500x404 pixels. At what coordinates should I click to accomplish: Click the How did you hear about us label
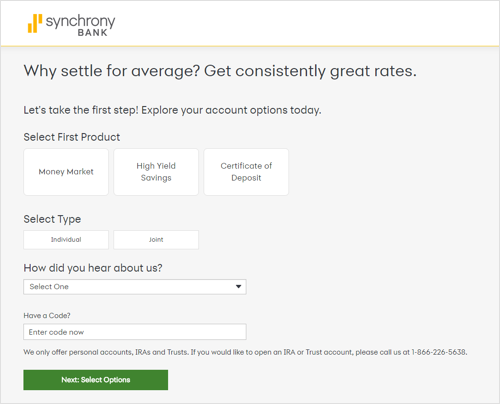tap(93, 268)
